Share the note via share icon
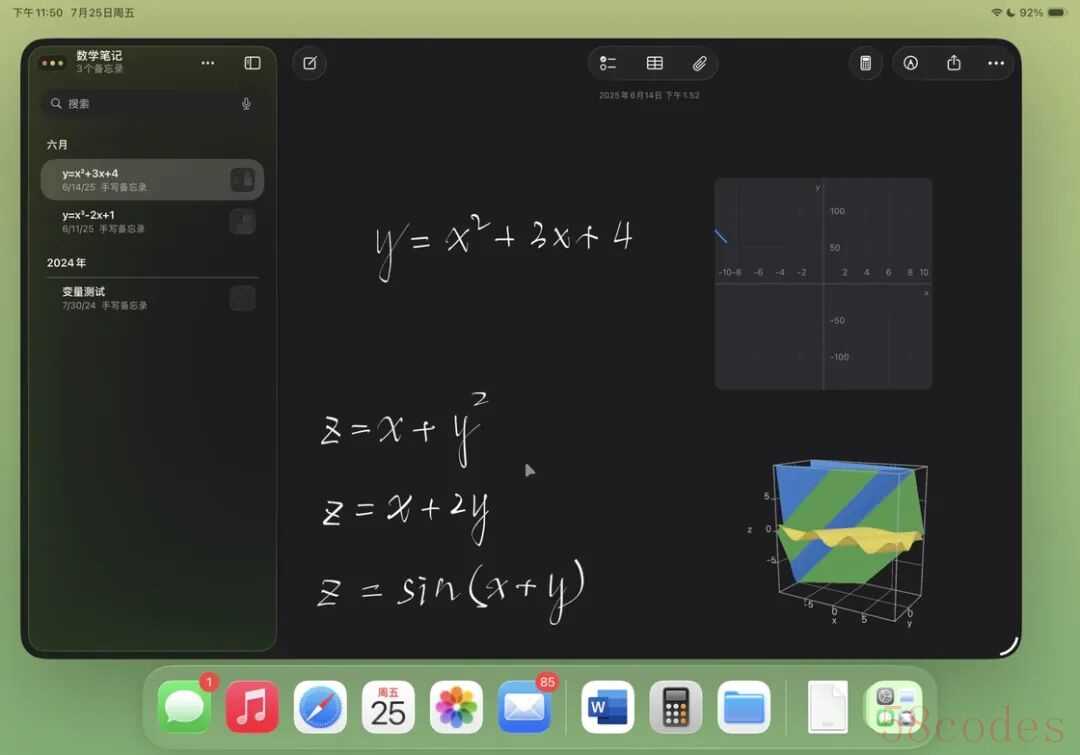Screen dimensions: 1080x755 [953, 63]
